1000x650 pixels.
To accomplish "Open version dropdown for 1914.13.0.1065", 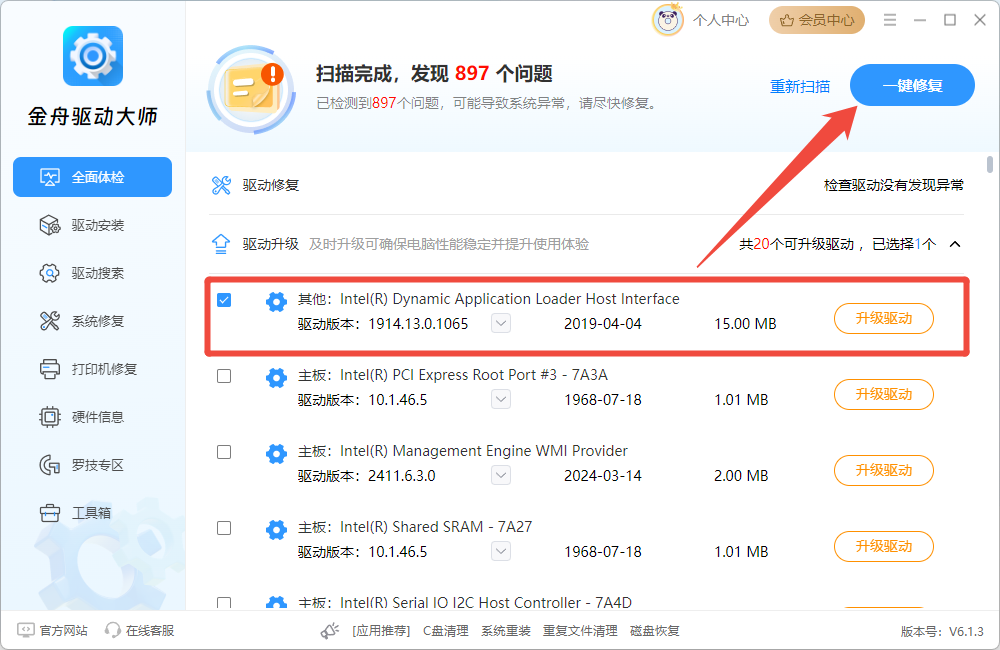I will 501,323.
